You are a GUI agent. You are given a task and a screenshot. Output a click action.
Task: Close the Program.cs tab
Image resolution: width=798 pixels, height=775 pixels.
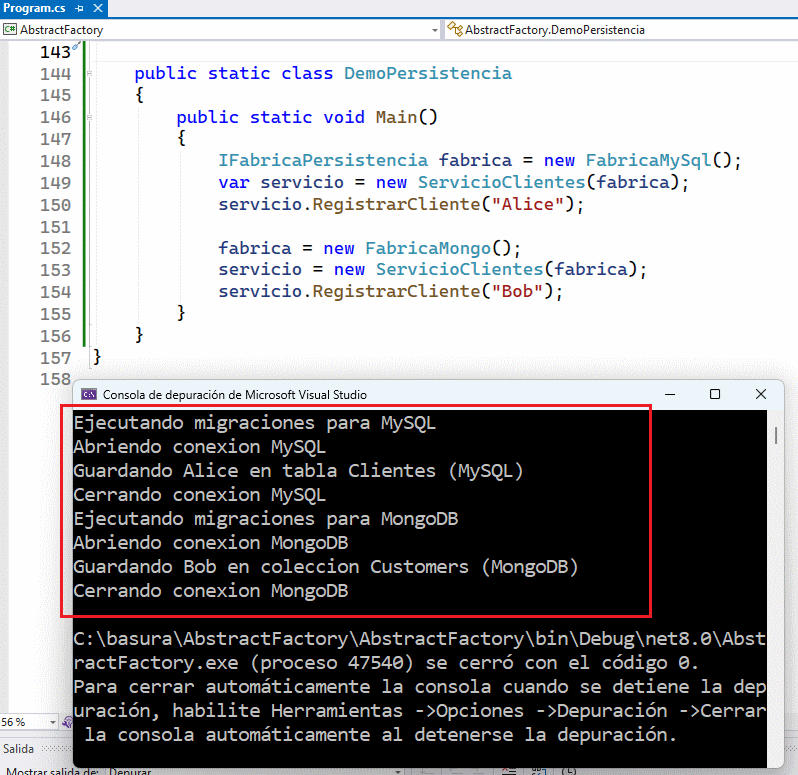point(99,7)
